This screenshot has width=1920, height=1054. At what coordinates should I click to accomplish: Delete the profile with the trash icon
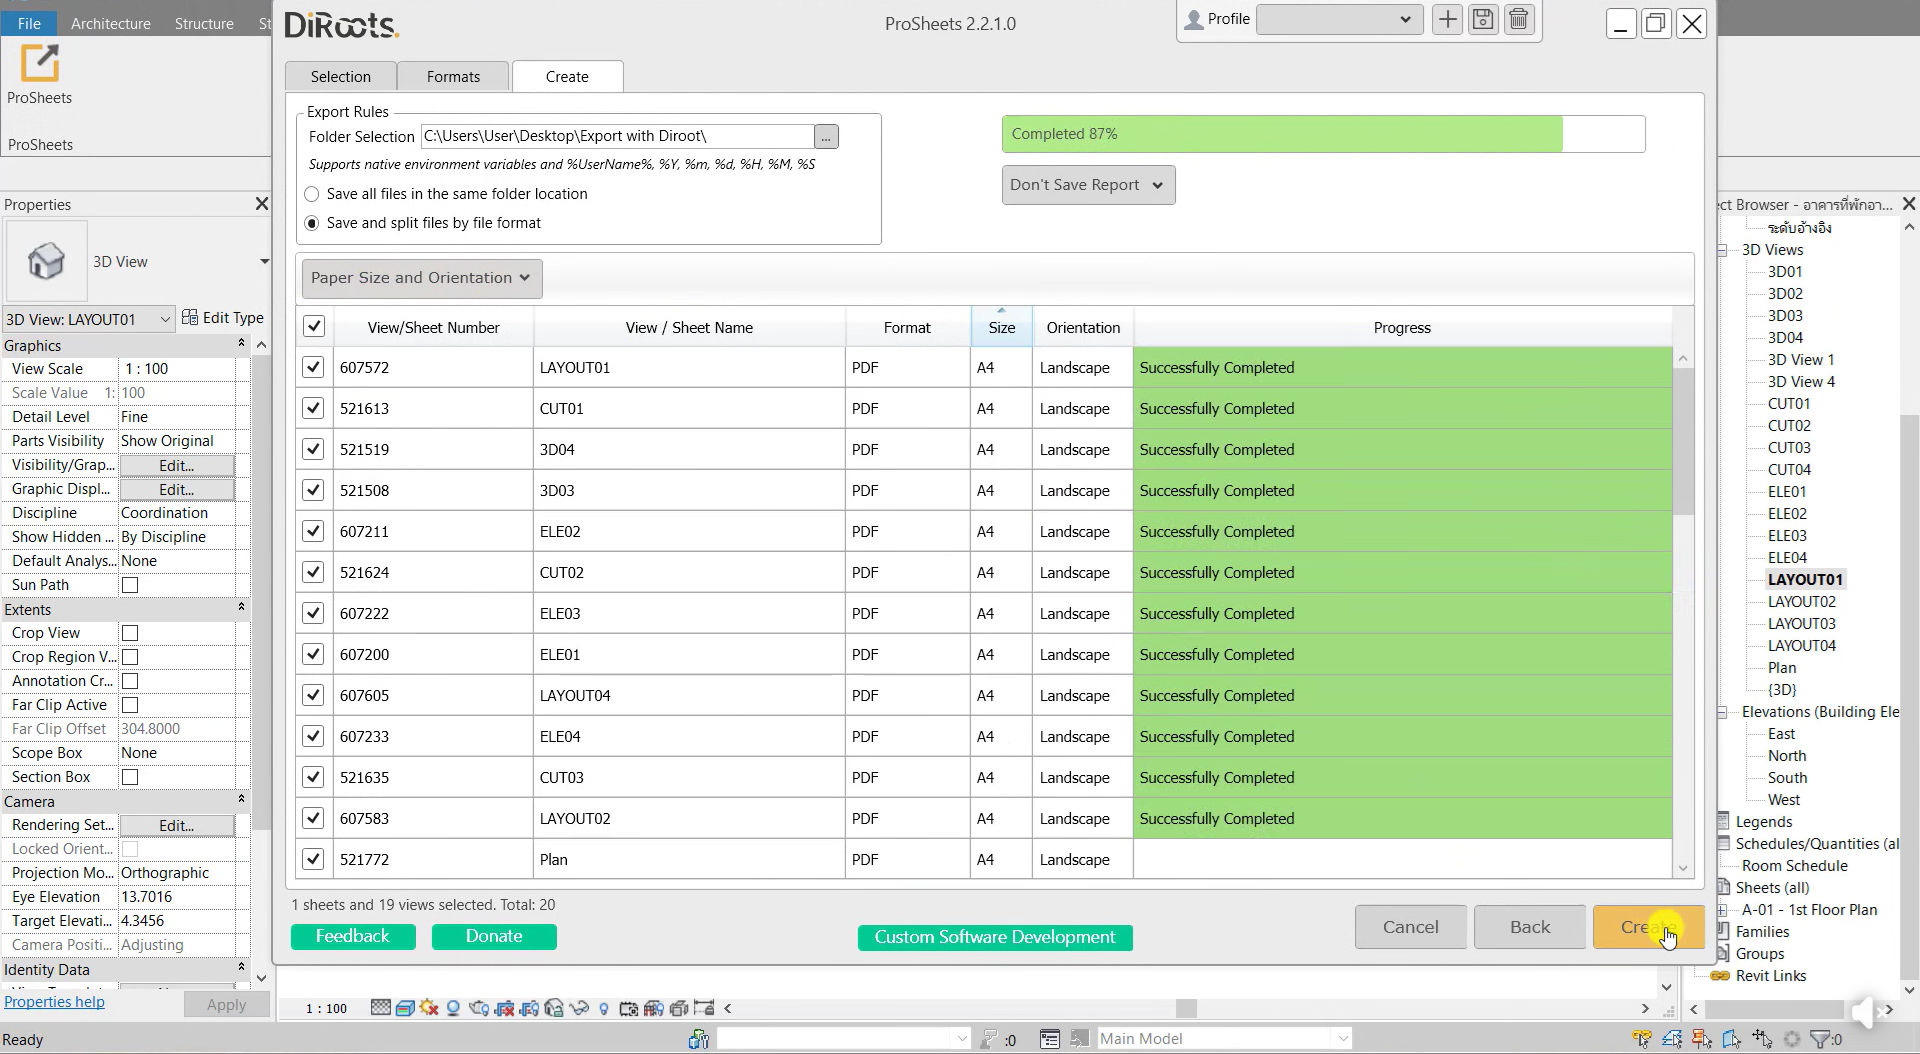tap(1519, 19)
